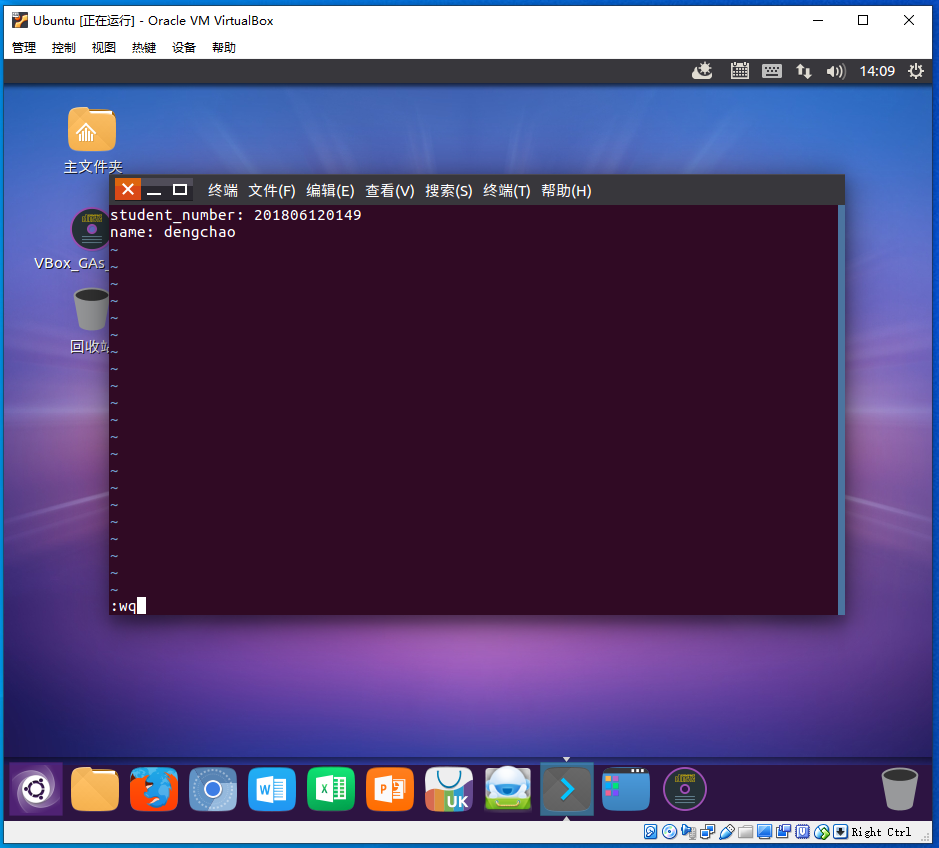
Task: Open terminal 编辑(E) menu
Action: tap(331, 190)
